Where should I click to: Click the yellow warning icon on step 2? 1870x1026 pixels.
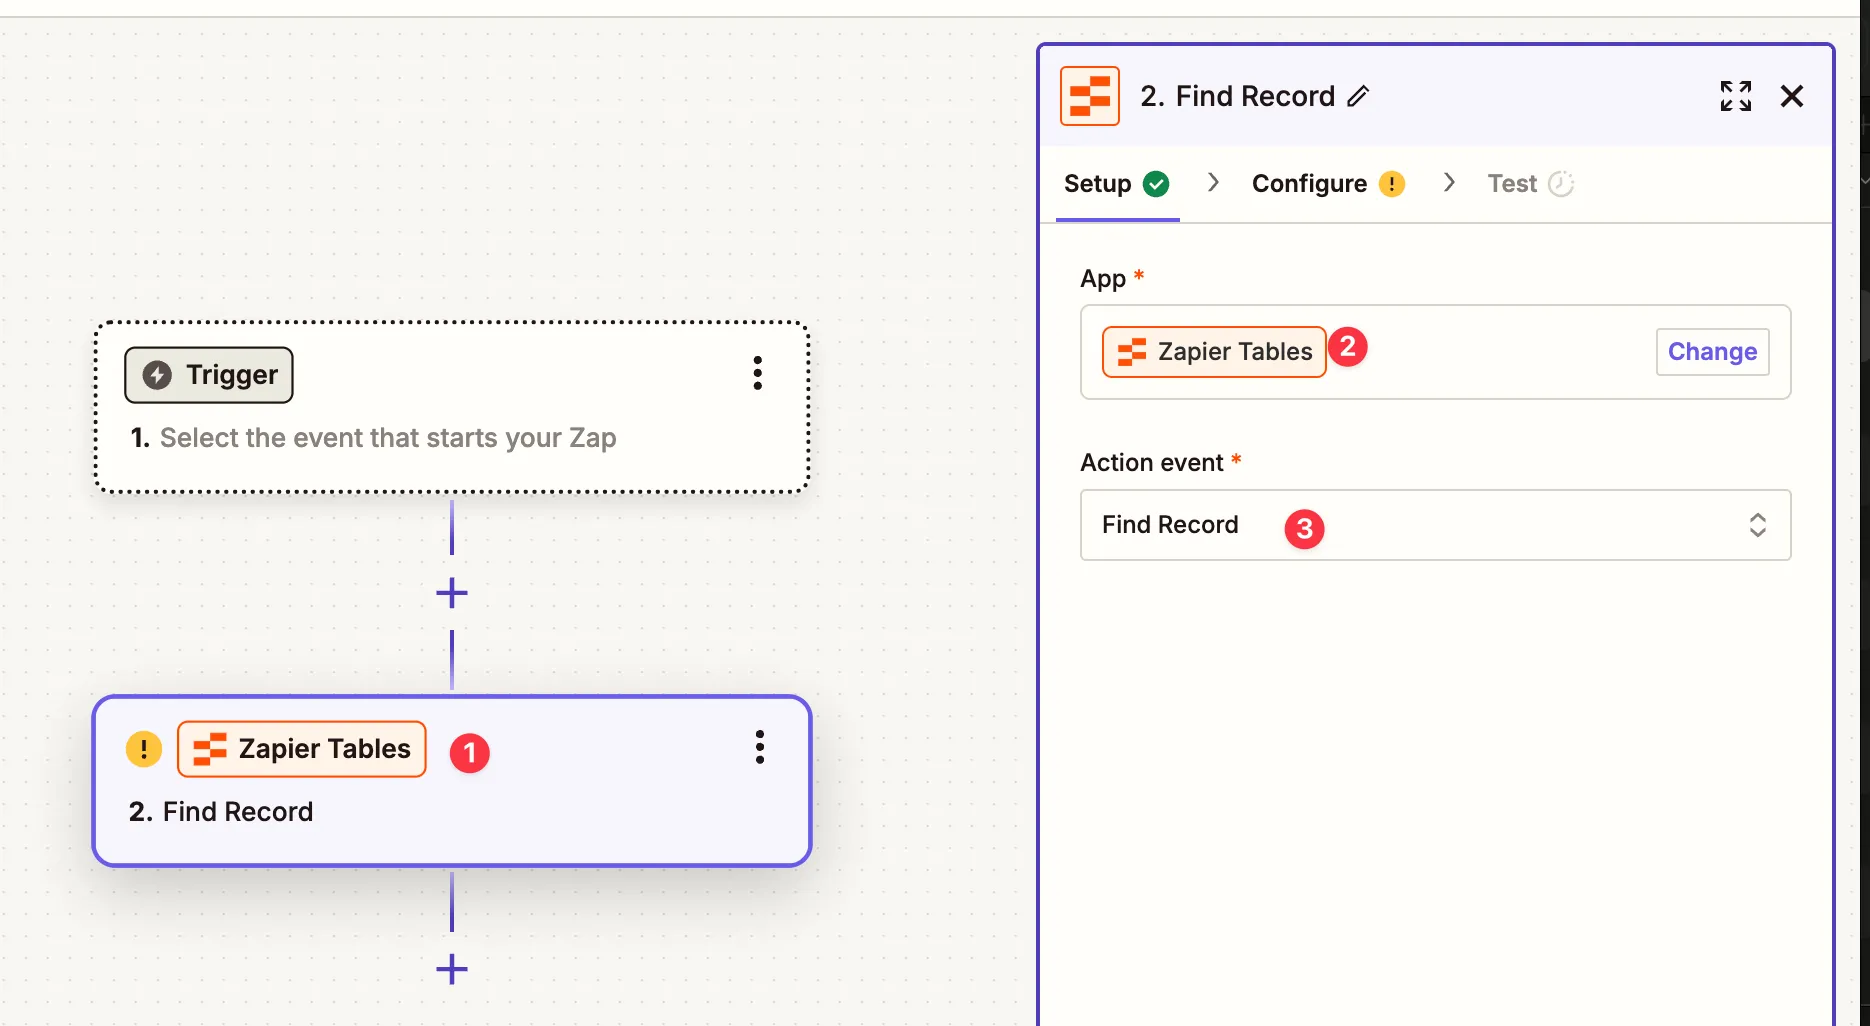tap(144, 749)
